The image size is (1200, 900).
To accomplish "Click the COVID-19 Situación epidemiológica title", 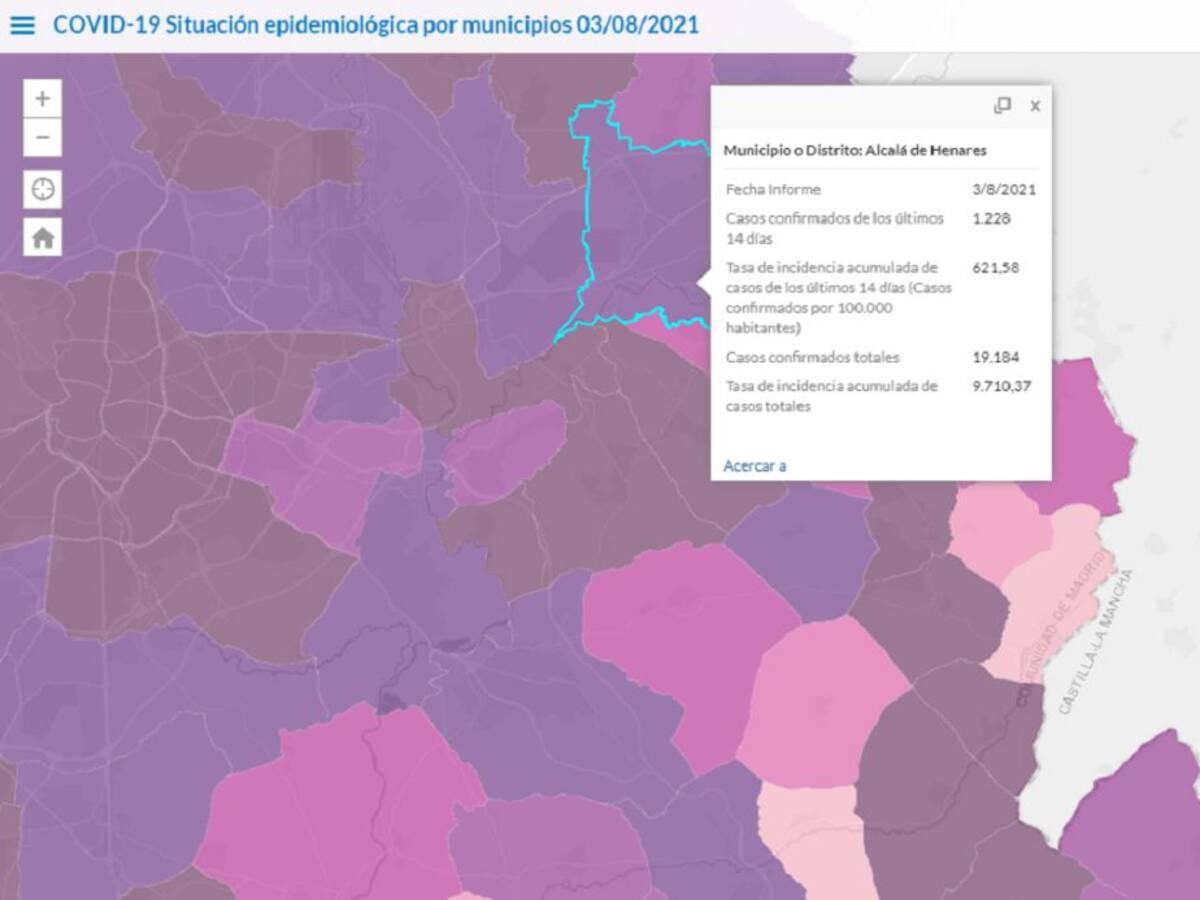I will (x=375, y=25).
